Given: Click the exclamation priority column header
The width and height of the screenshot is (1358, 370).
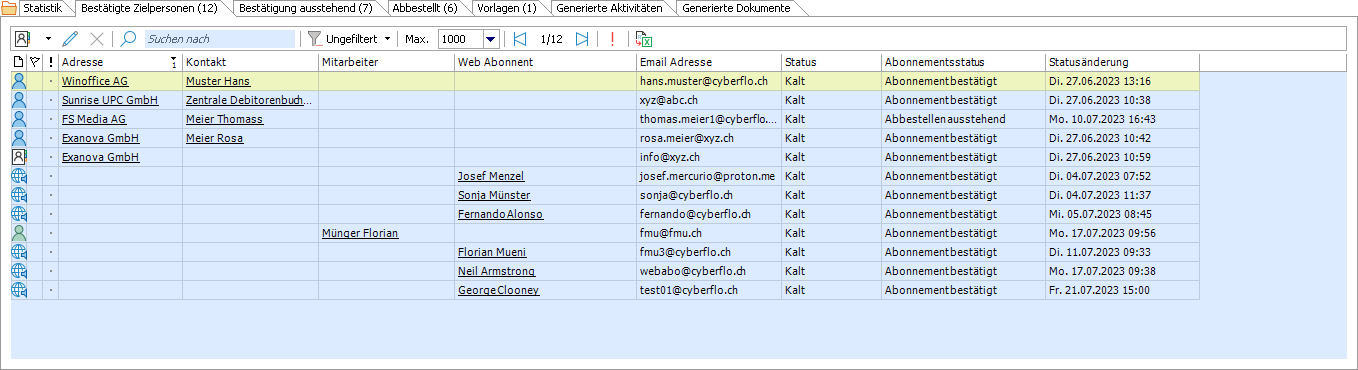Looking at the screenshot, I should [x=50, y=62].
